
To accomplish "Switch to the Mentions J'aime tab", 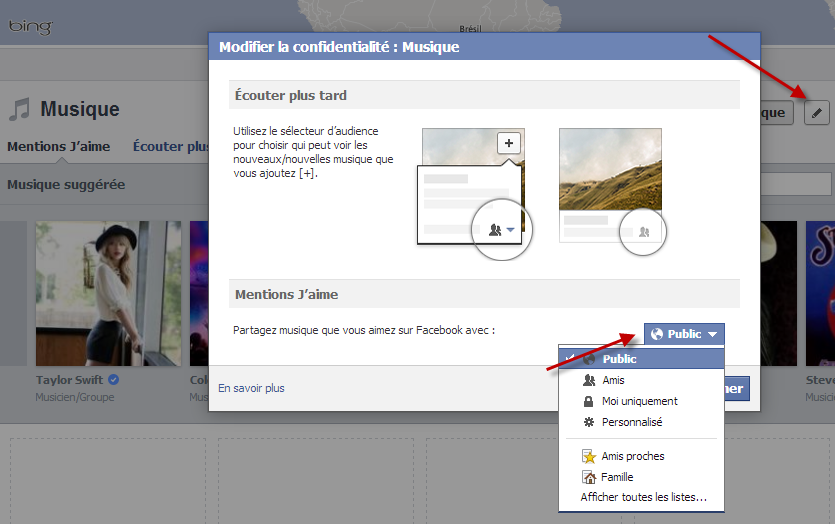I will click(x=58, y=147).
